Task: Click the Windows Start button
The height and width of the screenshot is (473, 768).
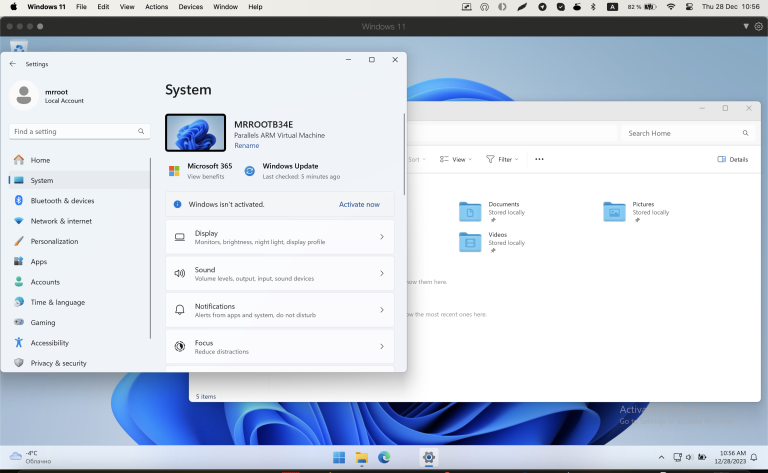Action: coord(339,457)
